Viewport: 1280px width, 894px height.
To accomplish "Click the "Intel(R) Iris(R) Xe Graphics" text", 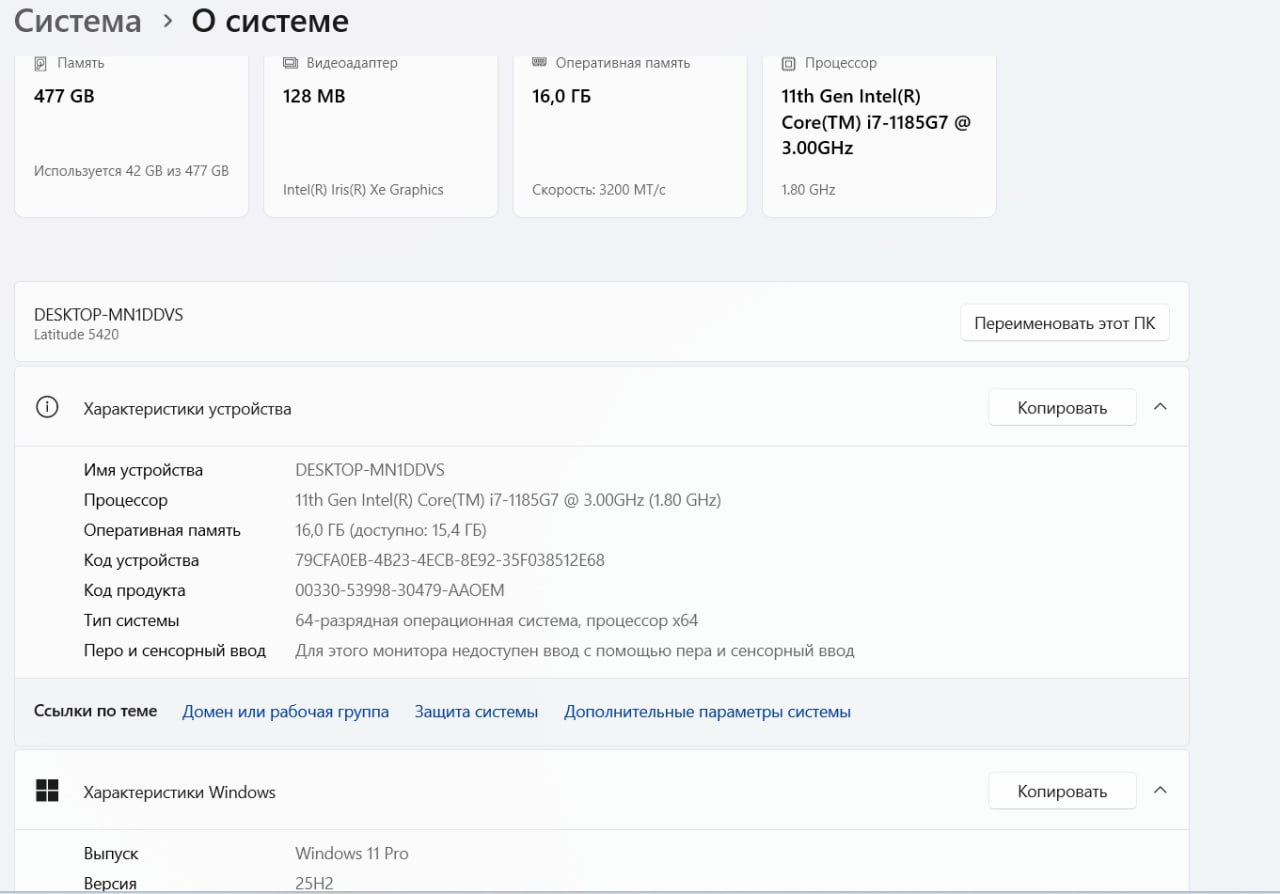I will point(363,189).
